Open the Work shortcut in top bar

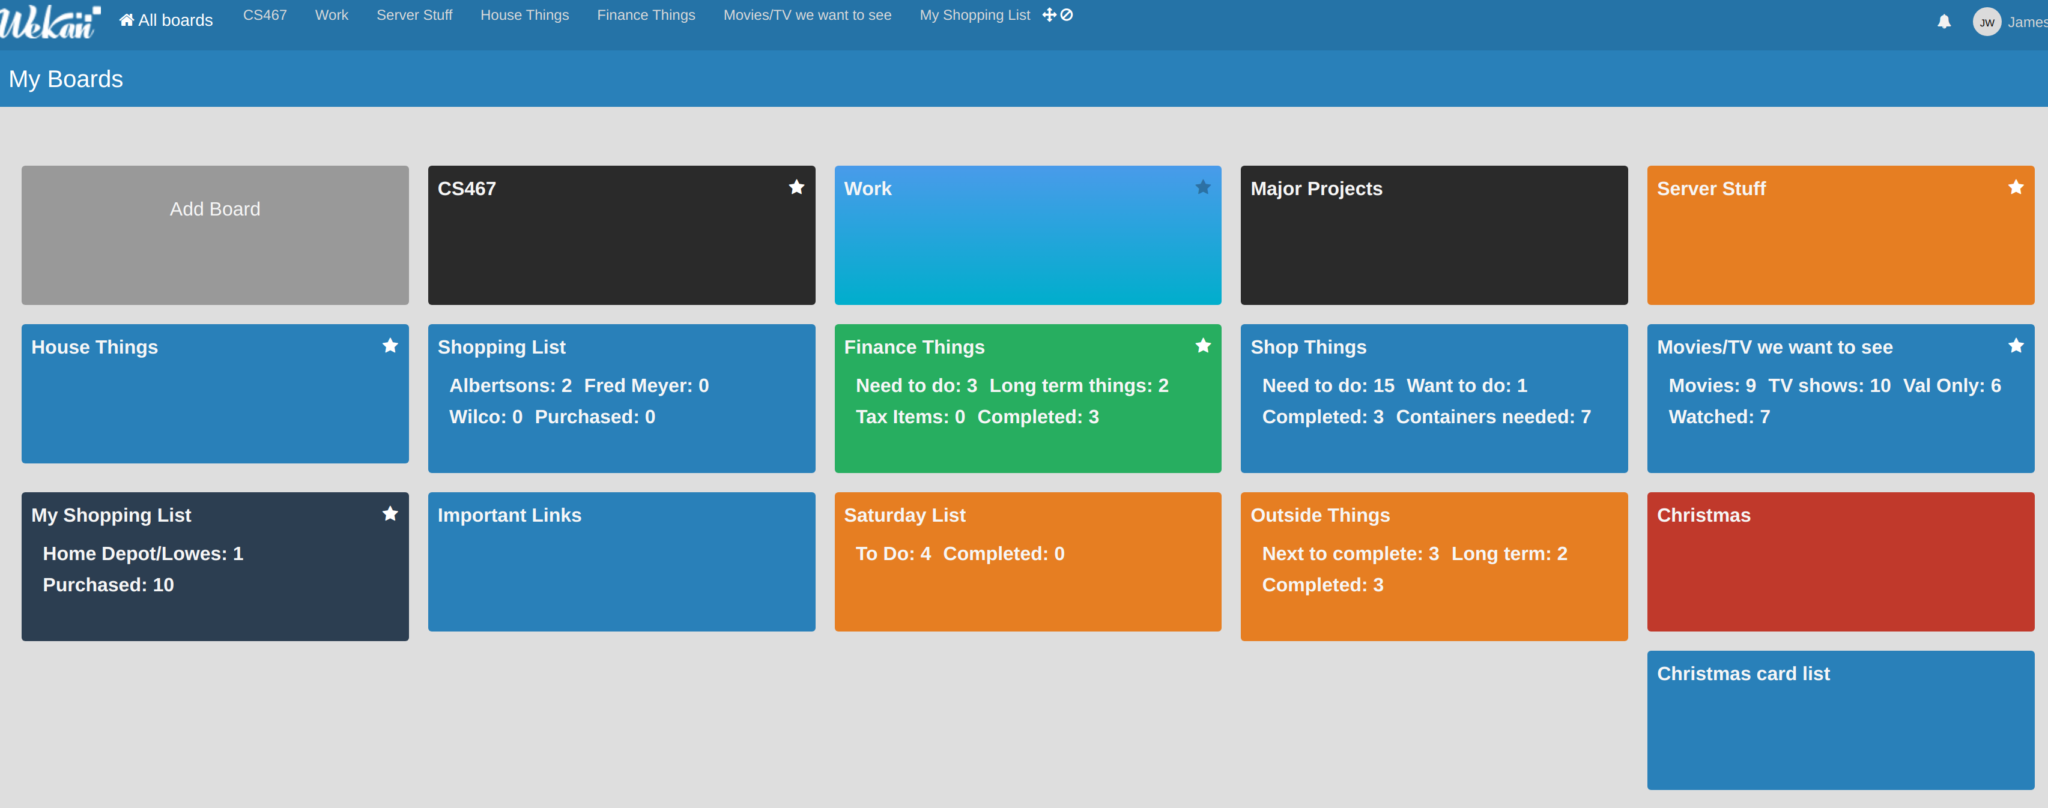pos(332,15)
